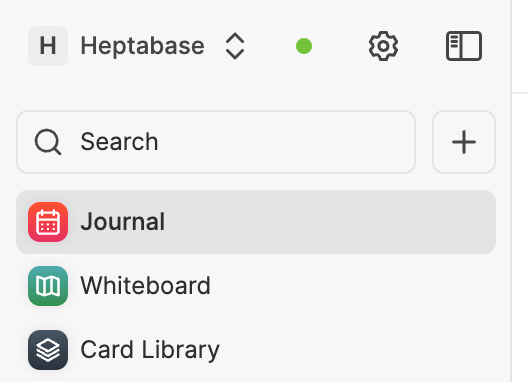Open the Heptabase workspace name dropdown
This screenshot has width=528, height=382.
pyautogui.click(x=142, y=46)
